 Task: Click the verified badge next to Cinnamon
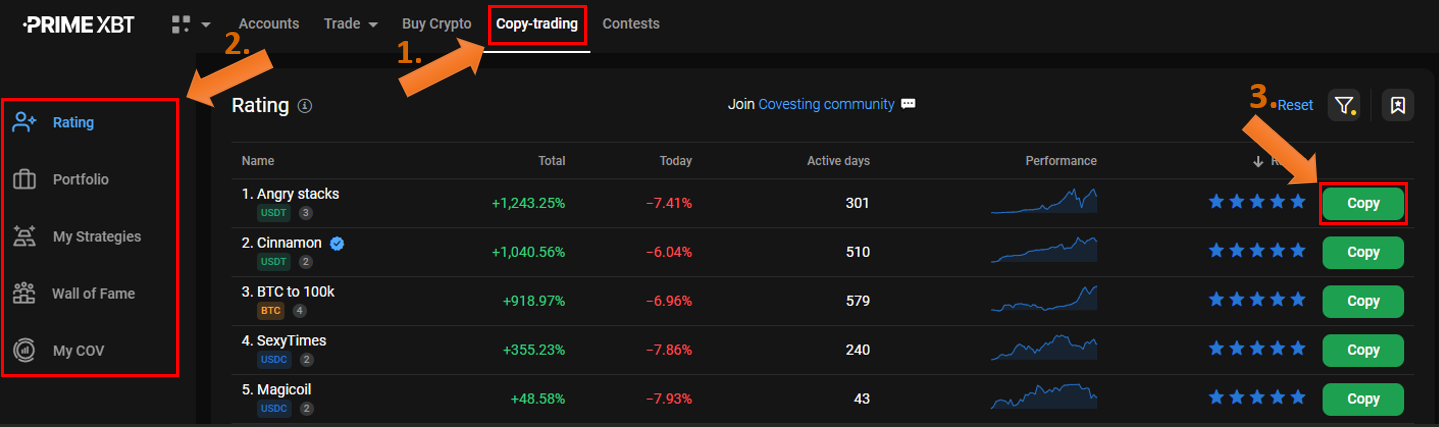click(337, 243)
